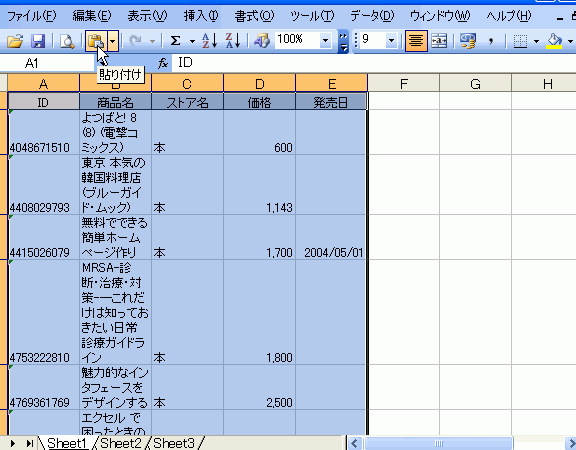Click the price cell 1,143
The image size is (576, 450).
click(x=259, y=185)
